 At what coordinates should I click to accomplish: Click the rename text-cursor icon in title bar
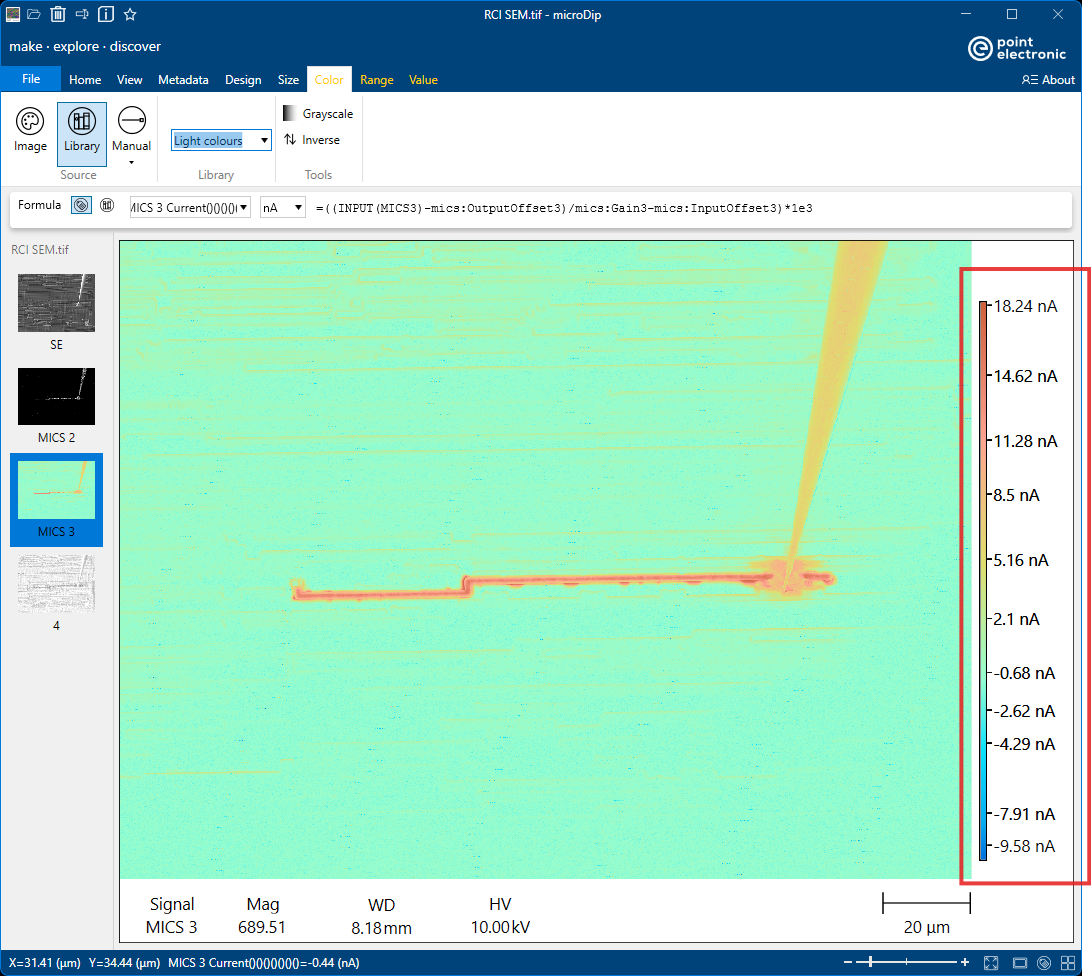(x=82, y=14)
